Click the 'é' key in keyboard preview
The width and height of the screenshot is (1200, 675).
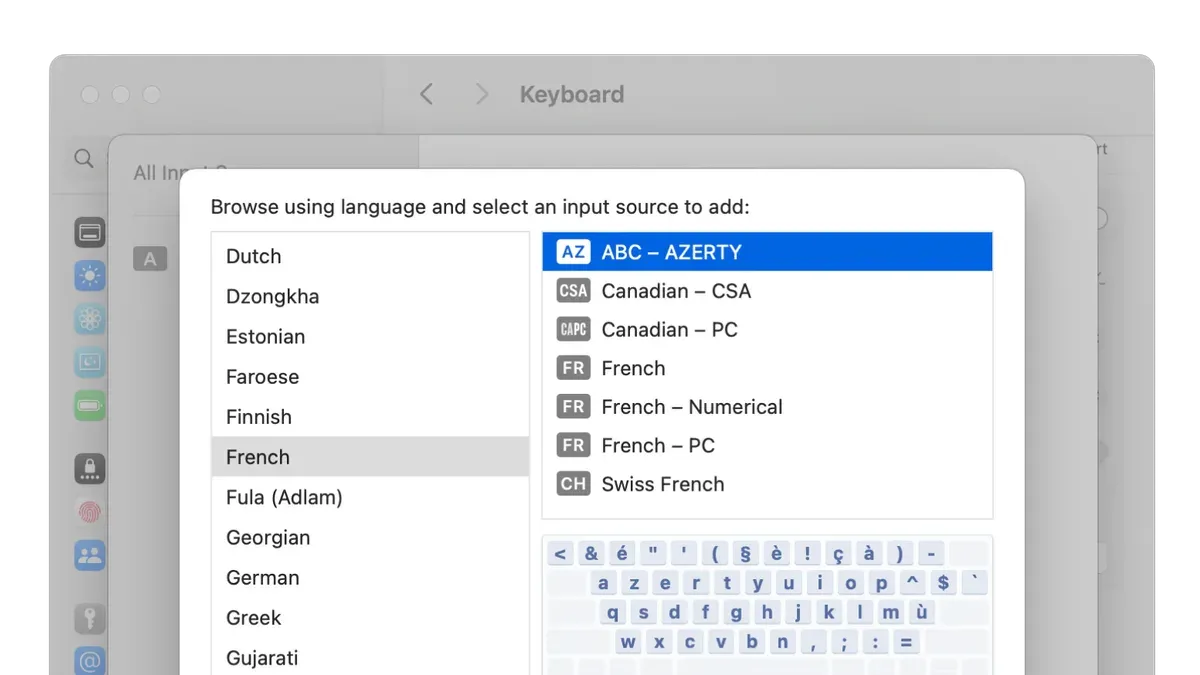tap(623, 554)
